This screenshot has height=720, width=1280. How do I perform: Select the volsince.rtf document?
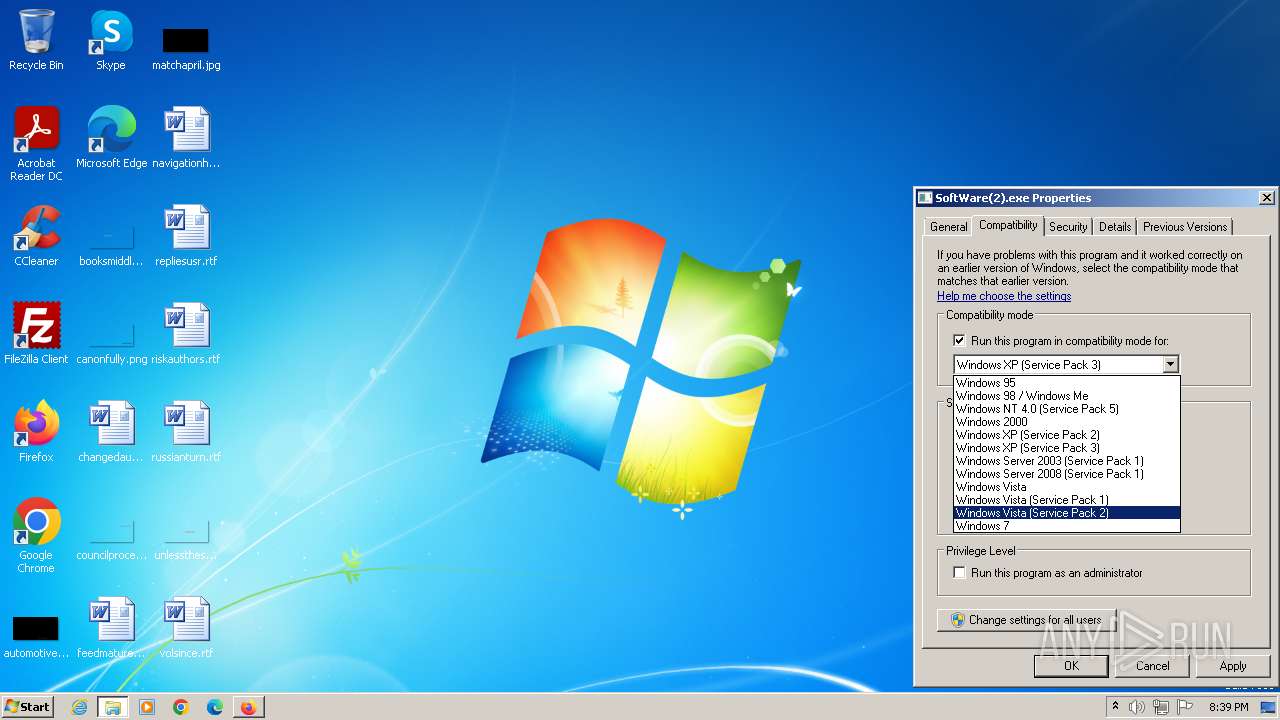(x=186, y=628)
